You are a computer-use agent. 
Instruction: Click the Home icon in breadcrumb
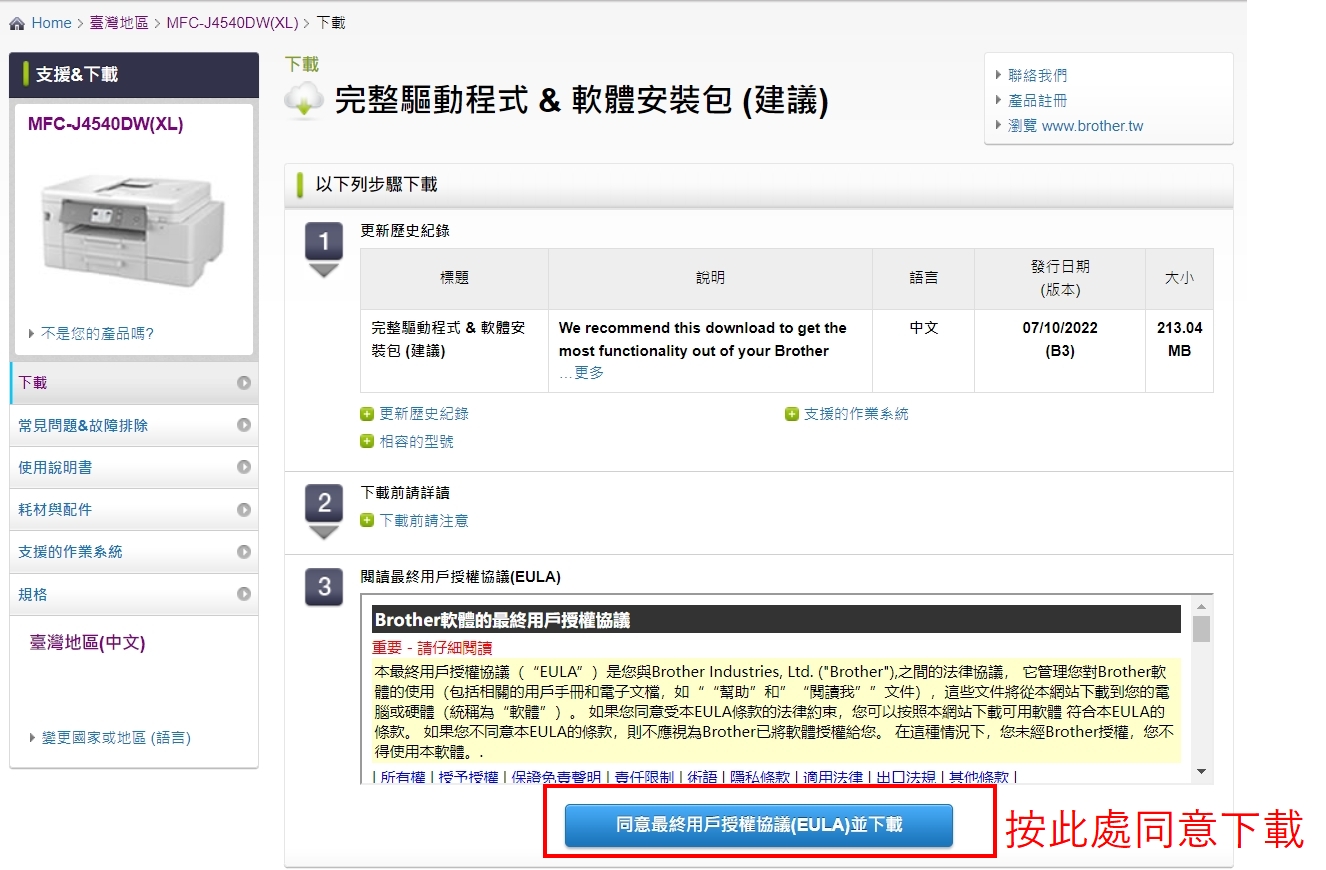tap(16, 23)
